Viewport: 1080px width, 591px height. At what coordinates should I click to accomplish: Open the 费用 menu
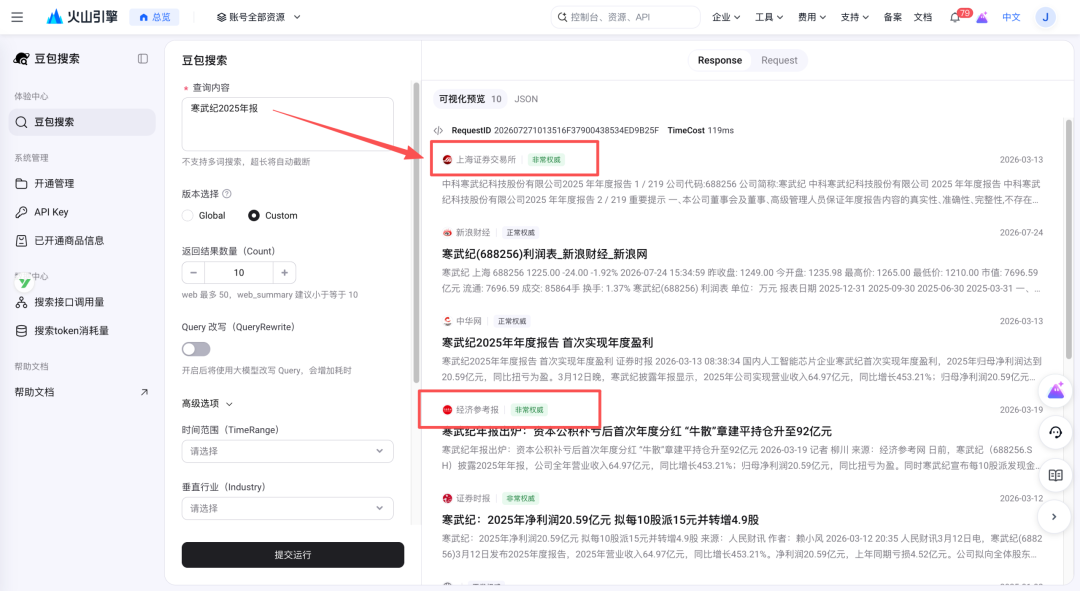point(811,17)
